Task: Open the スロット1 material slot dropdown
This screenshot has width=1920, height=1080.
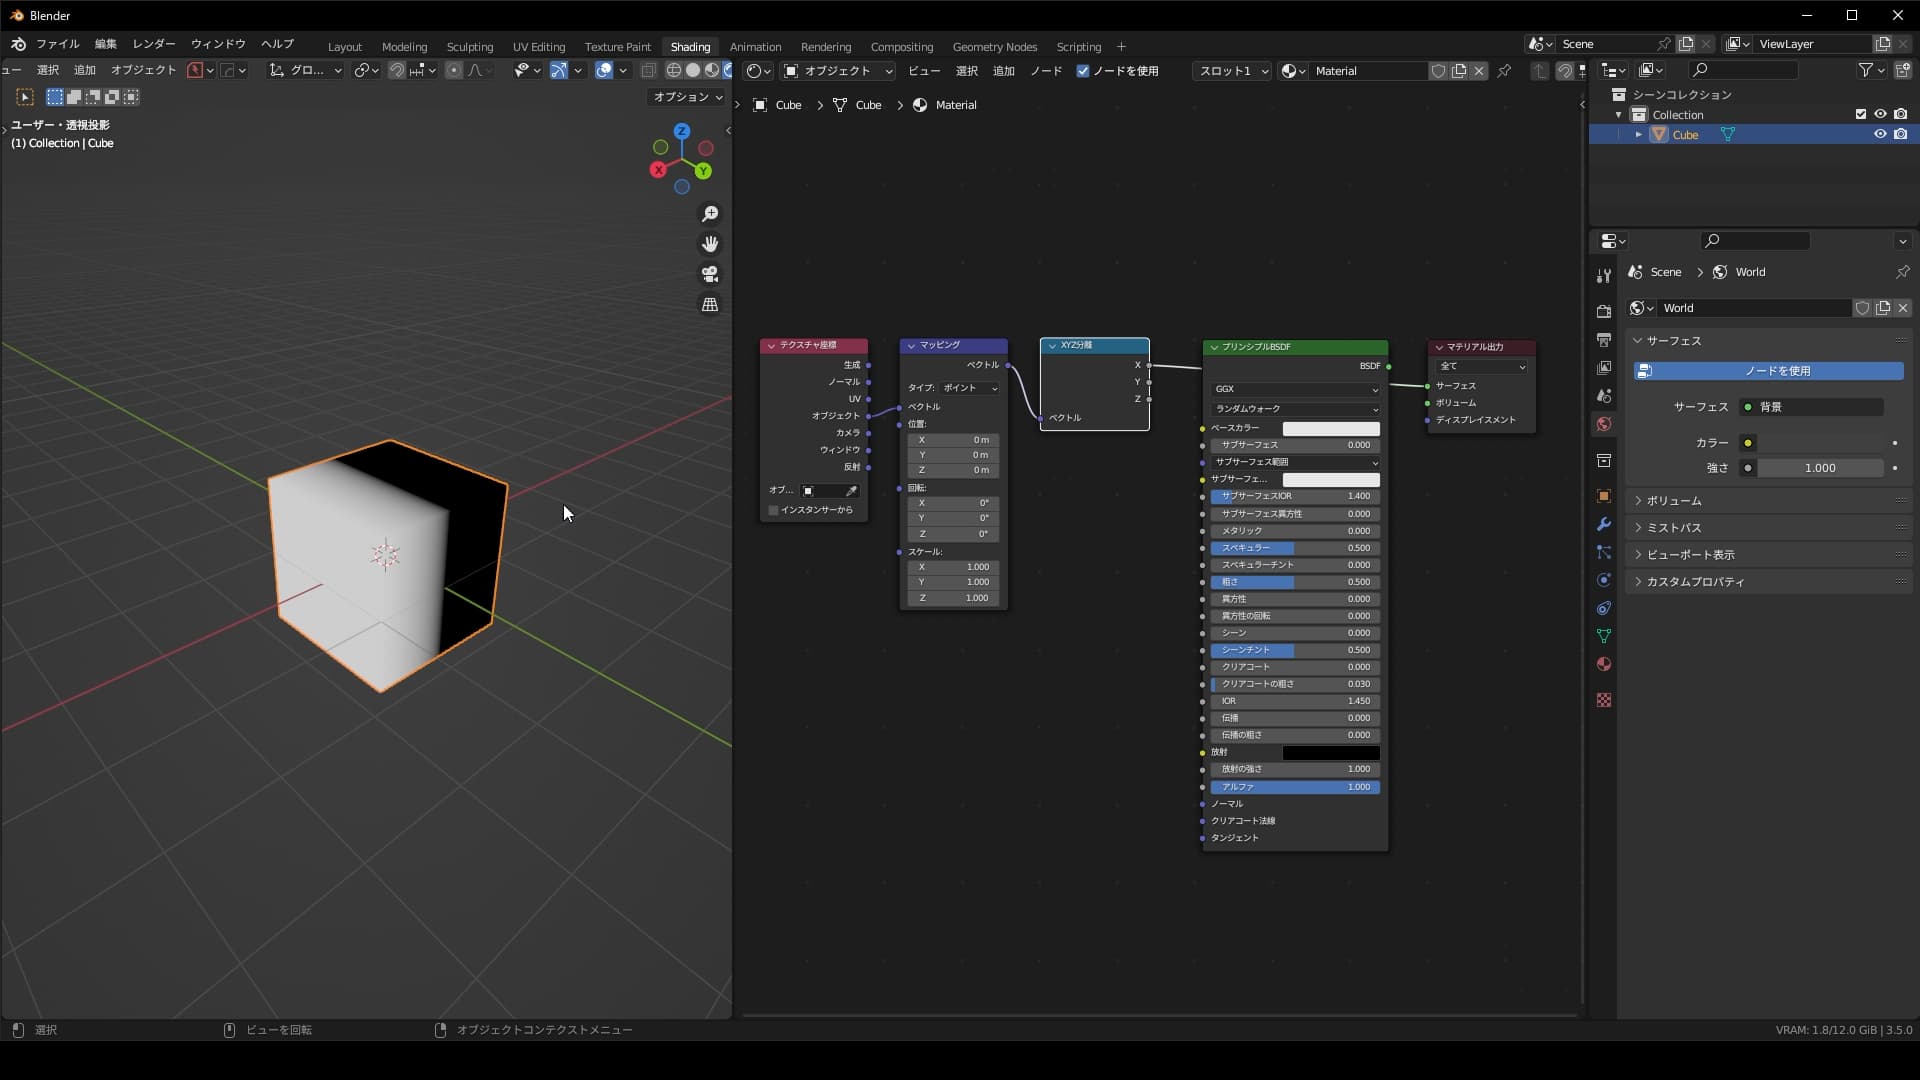Action: 1230,71
